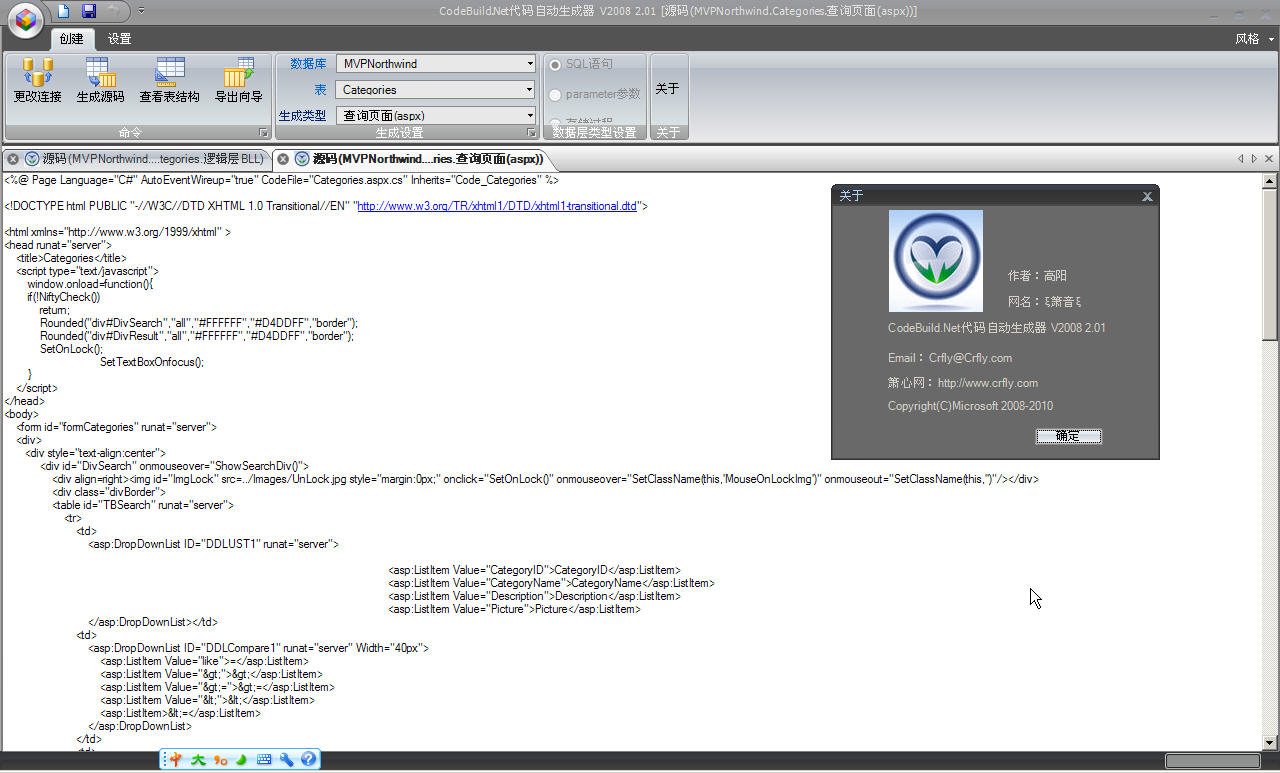Click the ListItem Value="CategoryID" line
Viewport: 1280px width, 773px height.
(535, 570)
